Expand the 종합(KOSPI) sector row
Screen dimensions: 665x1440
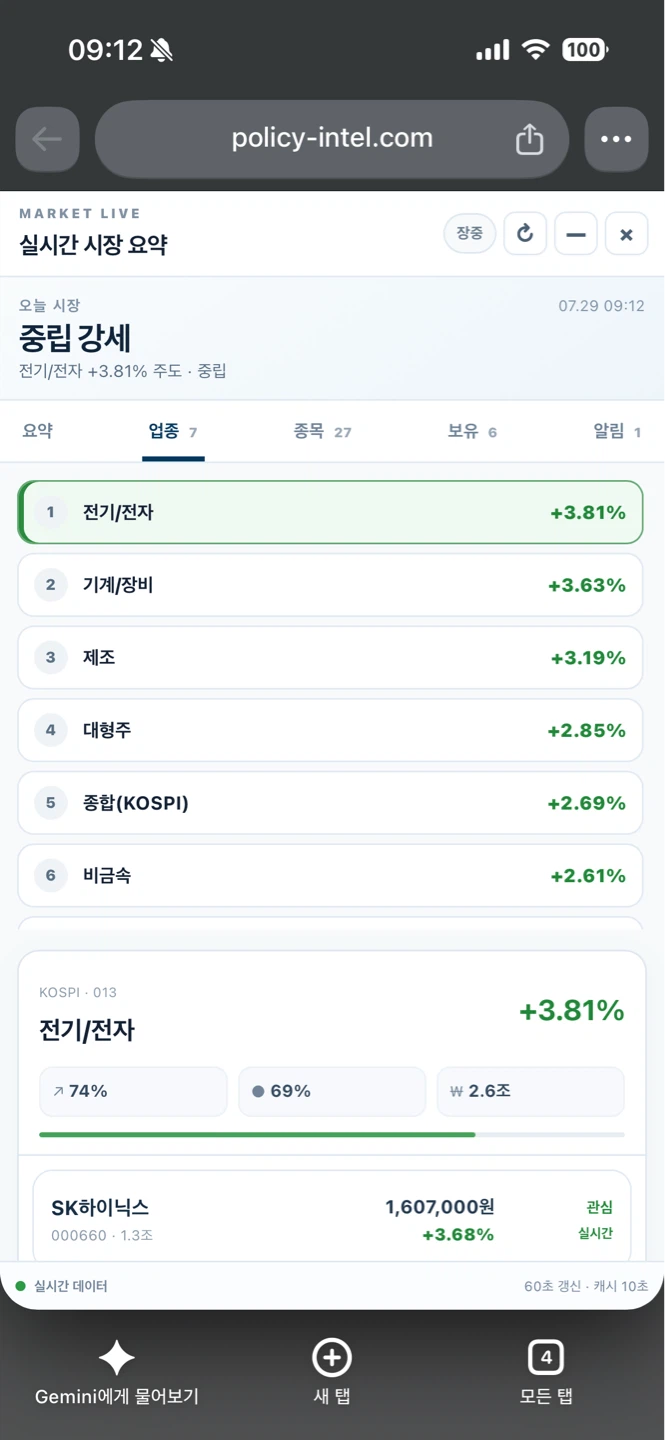[330, 803]
